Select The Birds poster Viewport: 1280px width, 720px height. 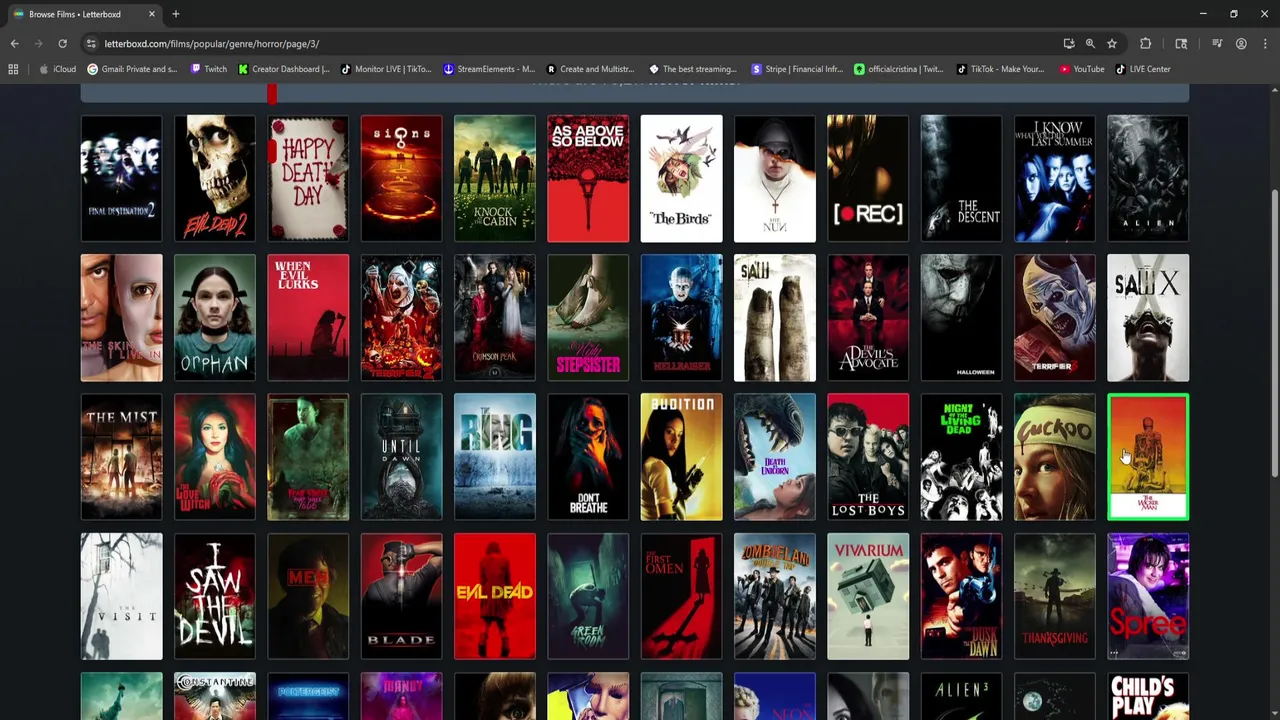tap(681, 178)
